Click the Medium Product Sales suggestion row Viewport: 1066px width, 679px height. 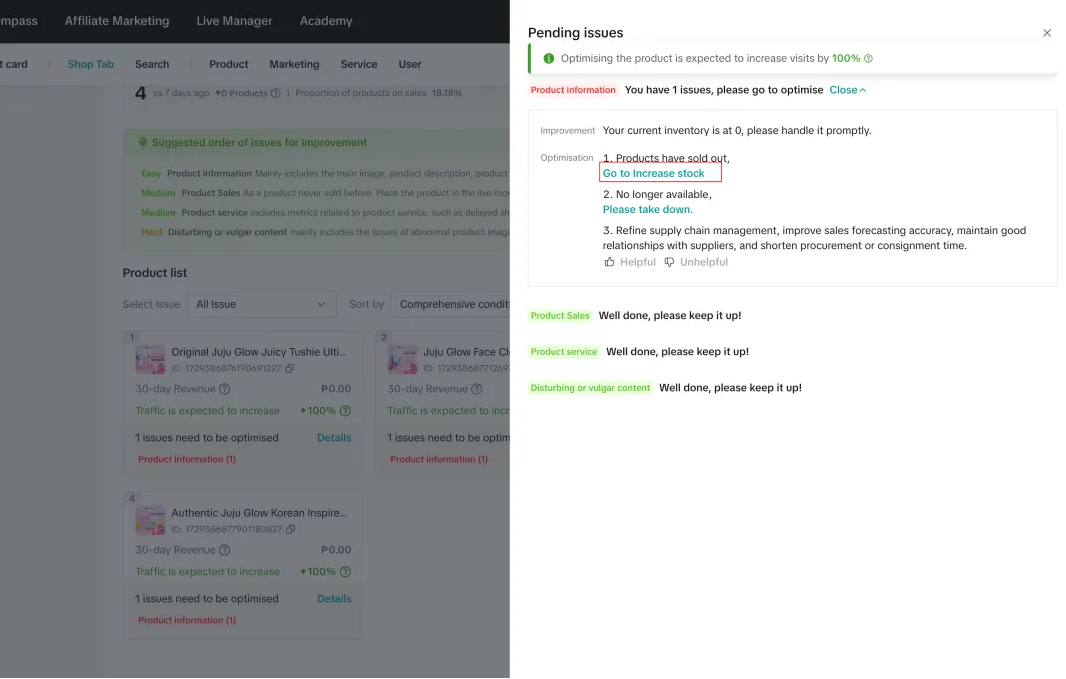pos(325,193)
